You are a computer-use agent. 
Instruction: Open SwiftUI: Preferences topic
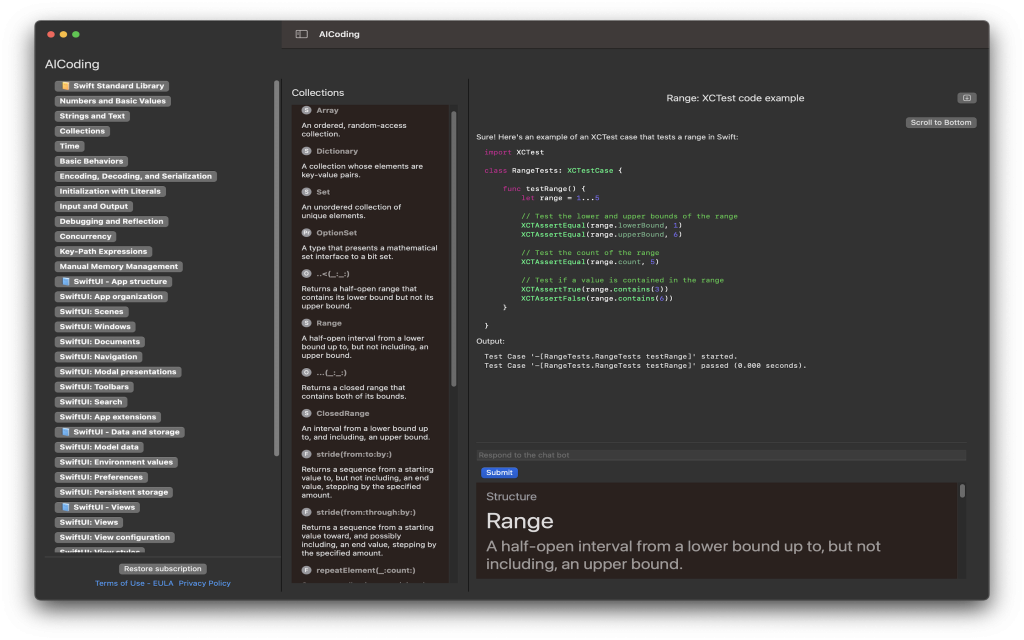(x=101, y=477)
